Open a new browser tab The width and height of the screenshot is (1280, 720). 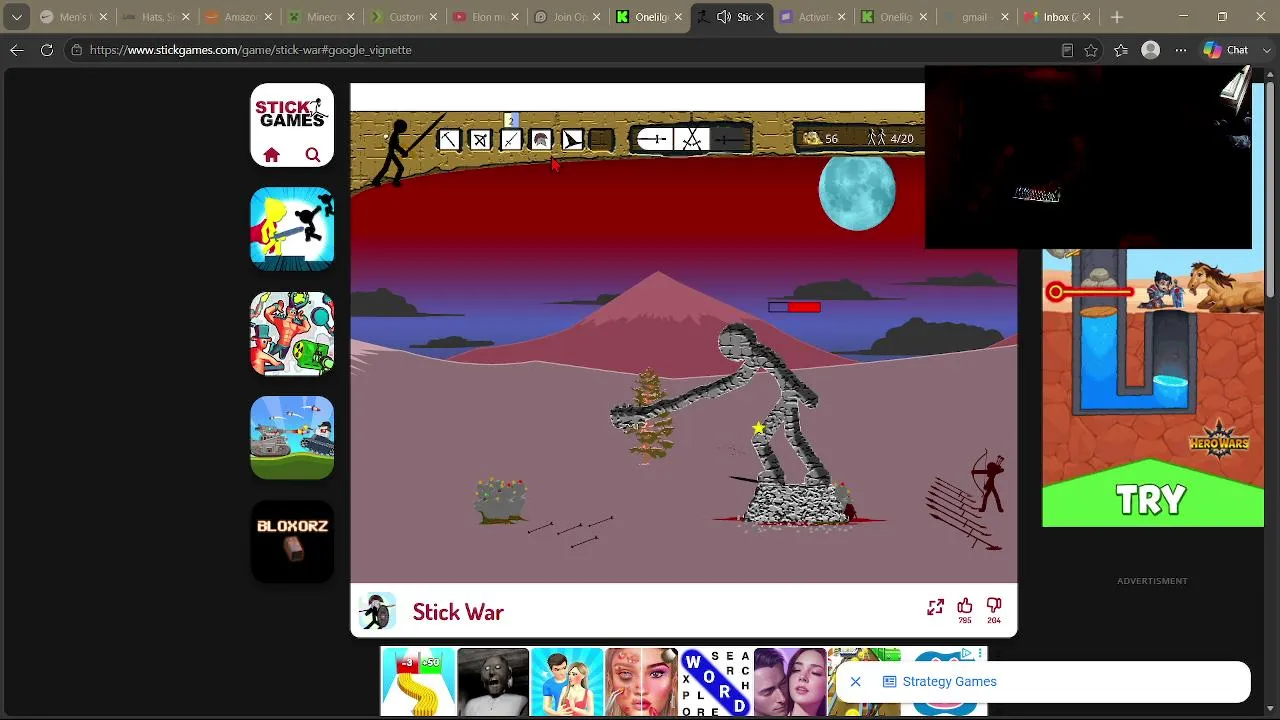point(1117,17)
